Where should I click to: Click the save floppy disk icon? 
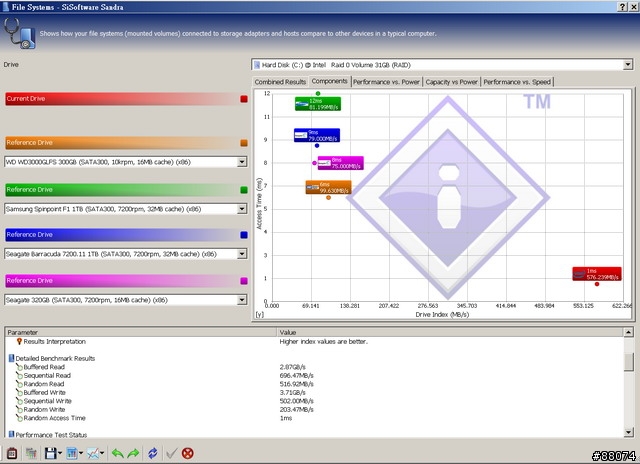coord(50,453)
